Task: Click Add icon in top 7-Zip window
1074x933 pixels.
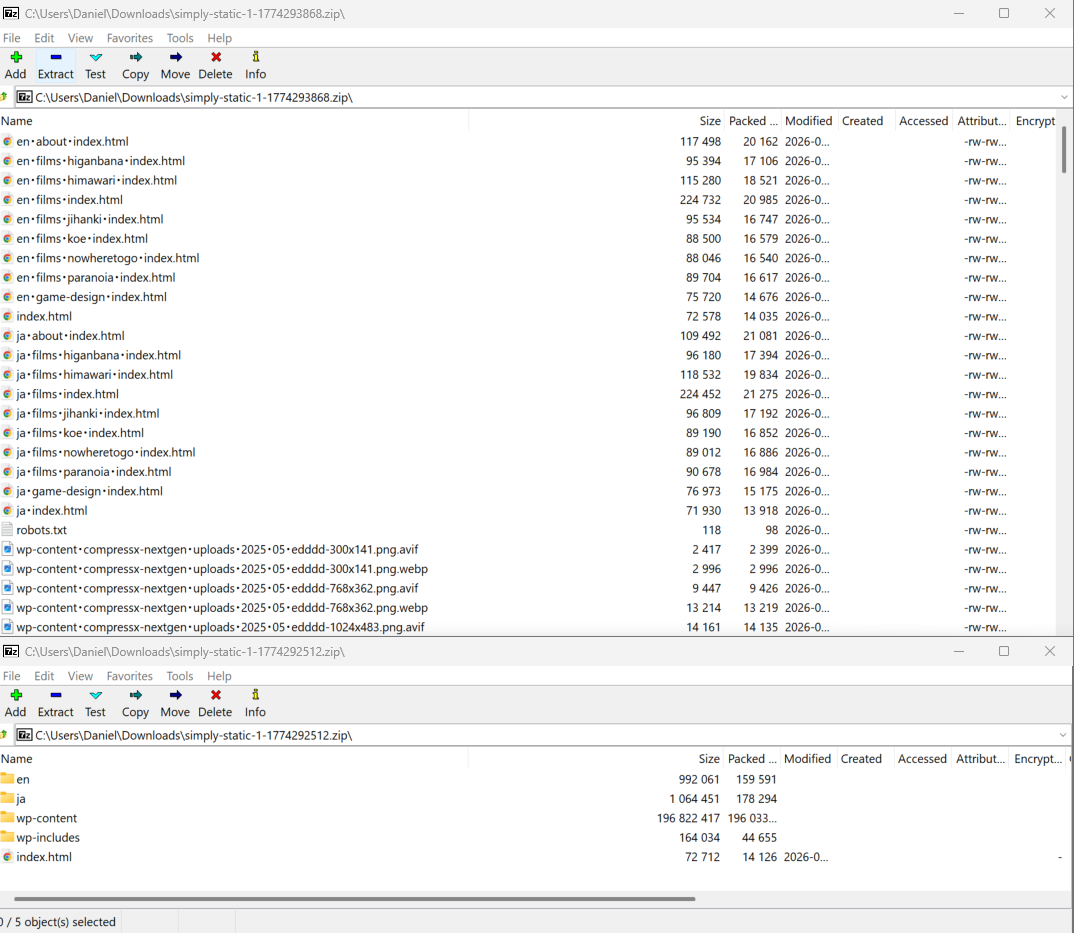Action: [16, 58]
